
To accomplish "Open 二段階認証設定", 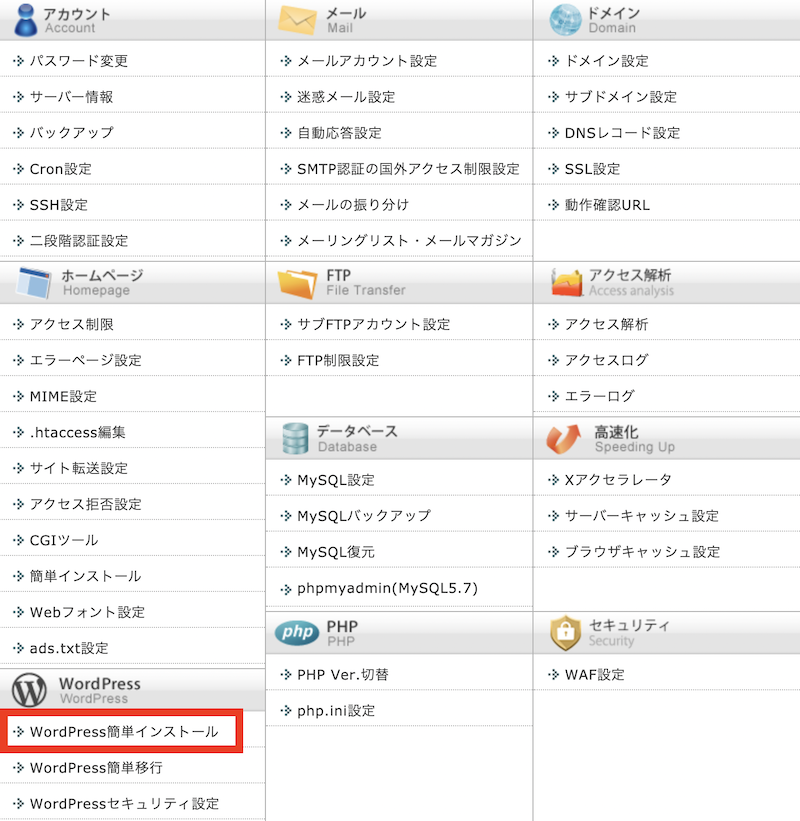I will [79, 241].
